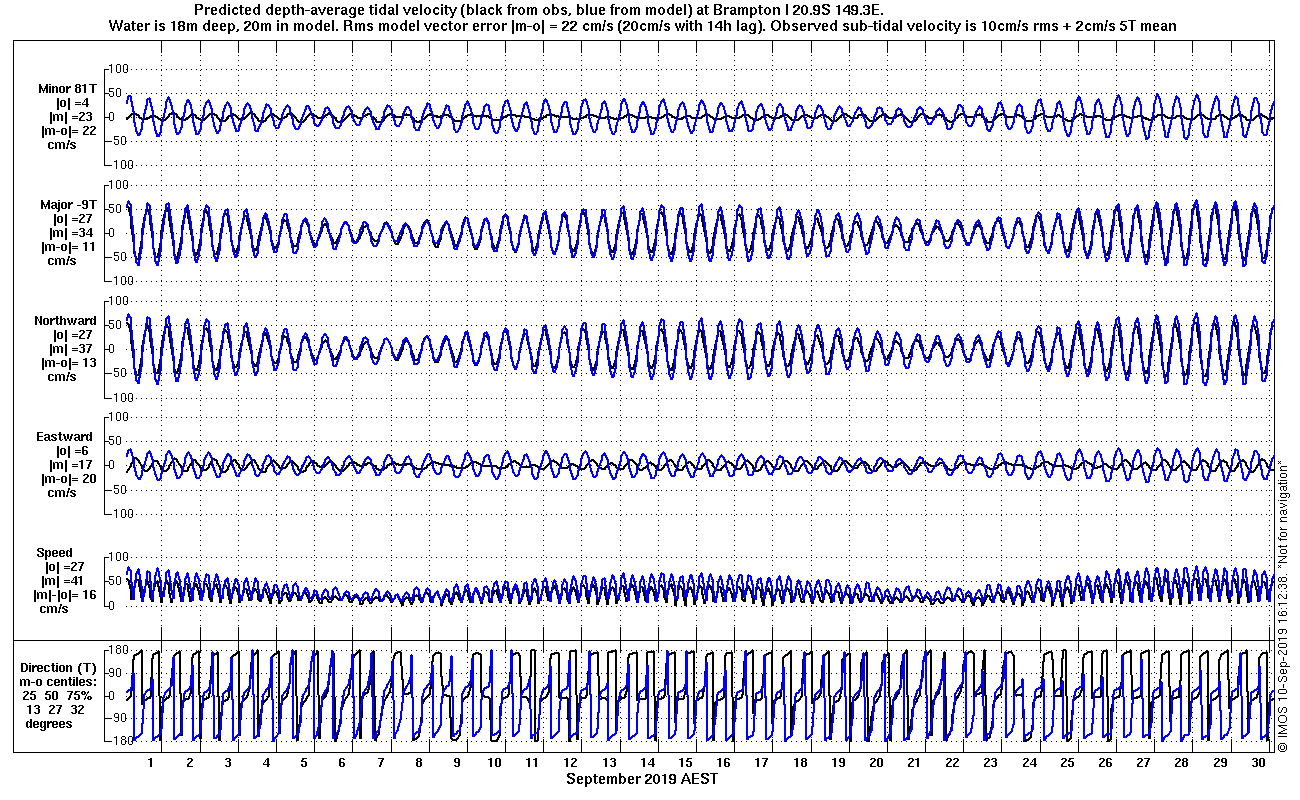Click the -100 label on the Eastward axis
This screenshot has height=800, width=1300.
tap(117, 514)
